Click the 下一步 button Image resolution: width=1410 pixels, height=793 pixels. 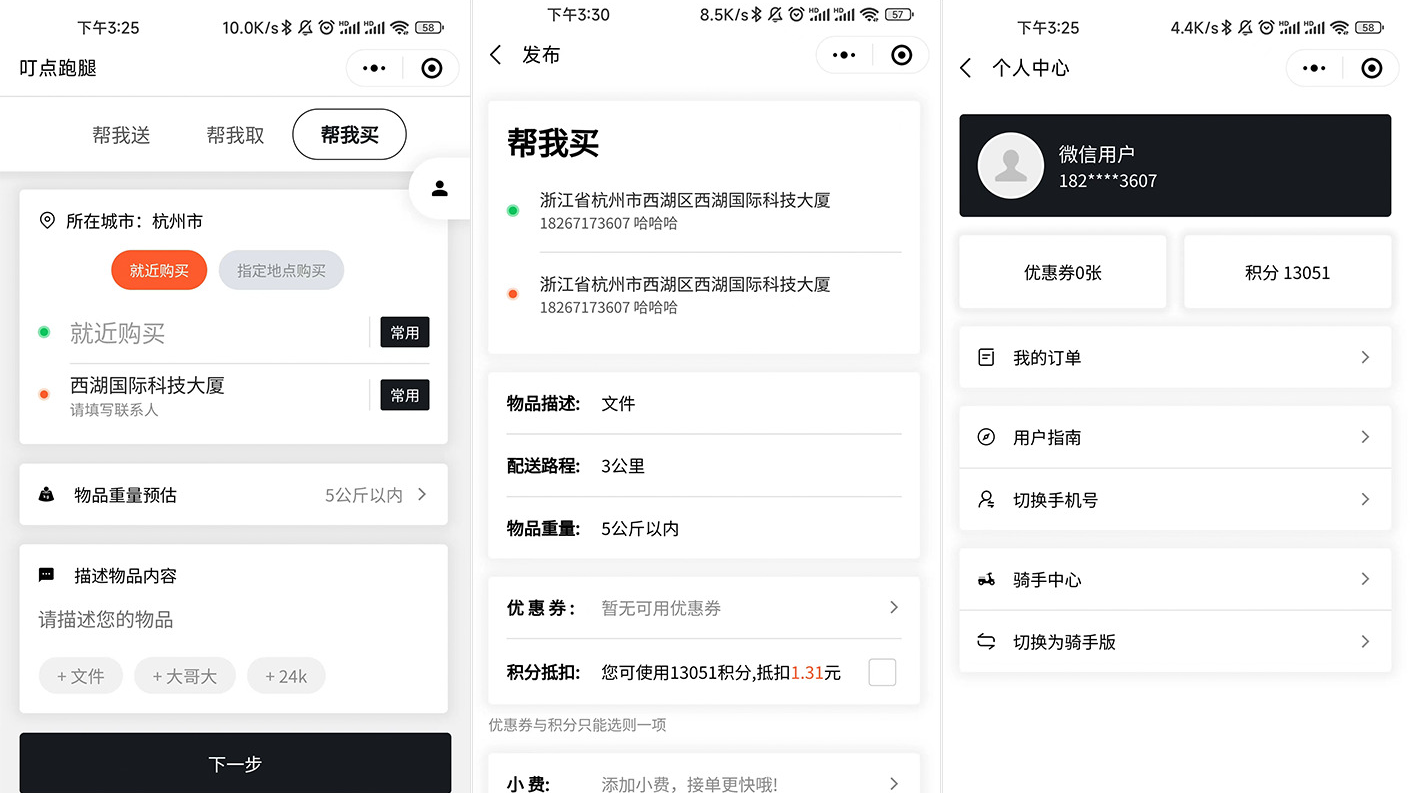[235, 763]
